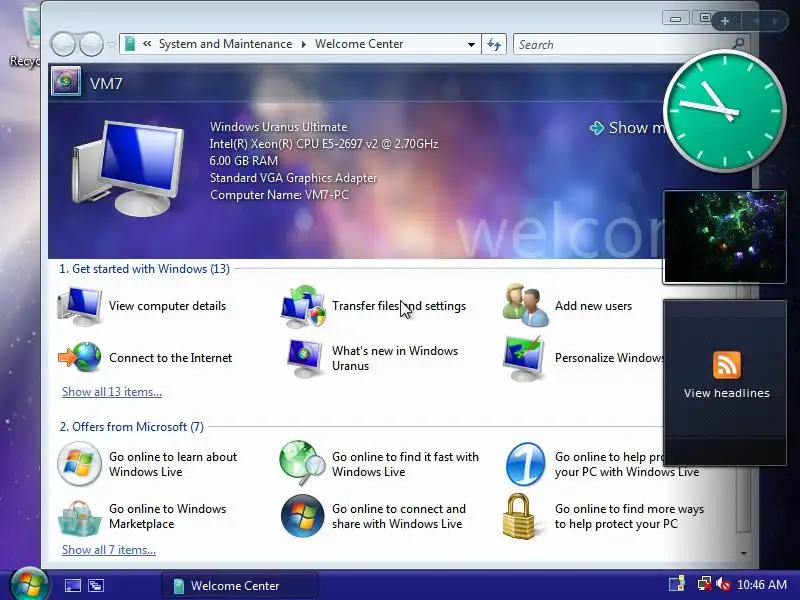
Task: Open the recent pages dropdown arrow
Action: pyautogui.click(x=111, y=44)
